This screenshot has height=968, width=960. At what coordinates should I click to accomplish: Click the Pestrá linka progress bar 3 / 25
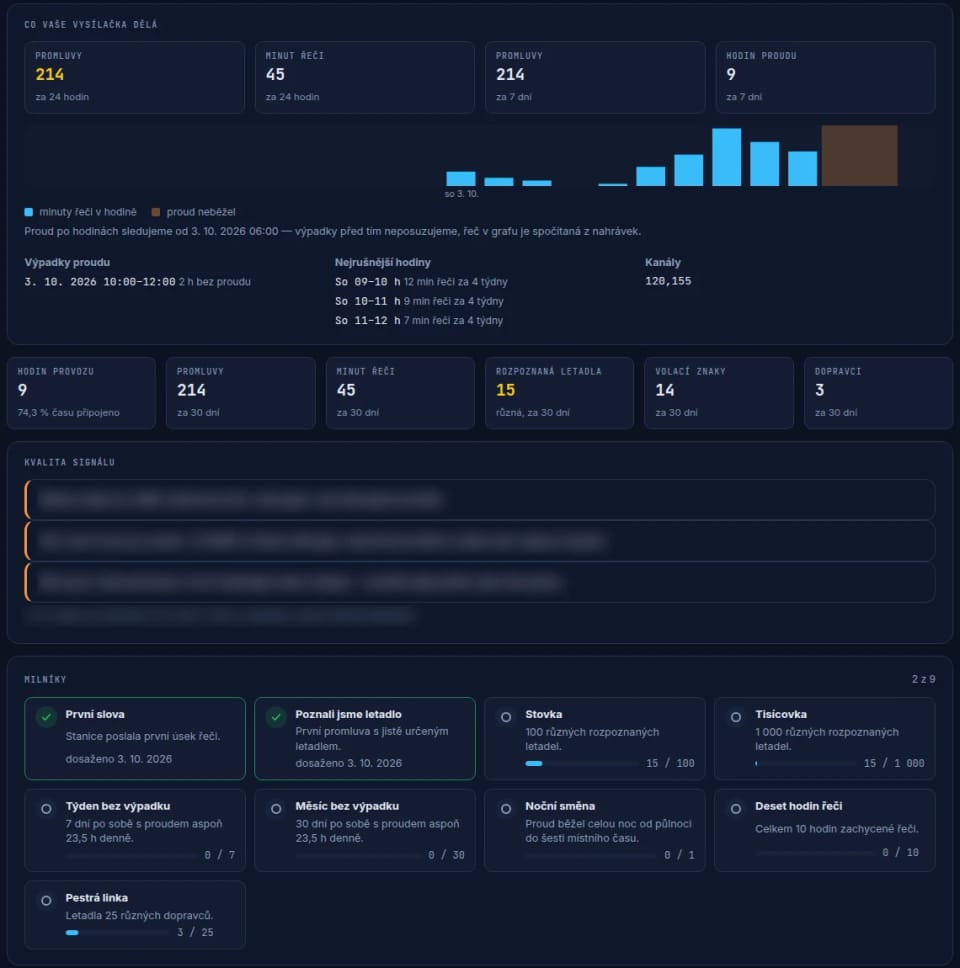click(x=117, y=932)
